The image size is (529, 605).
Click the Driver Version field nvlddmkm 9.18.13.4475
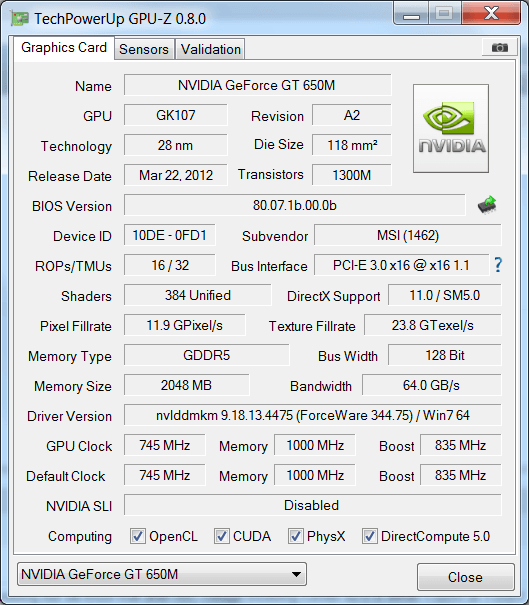coord(313,416)
